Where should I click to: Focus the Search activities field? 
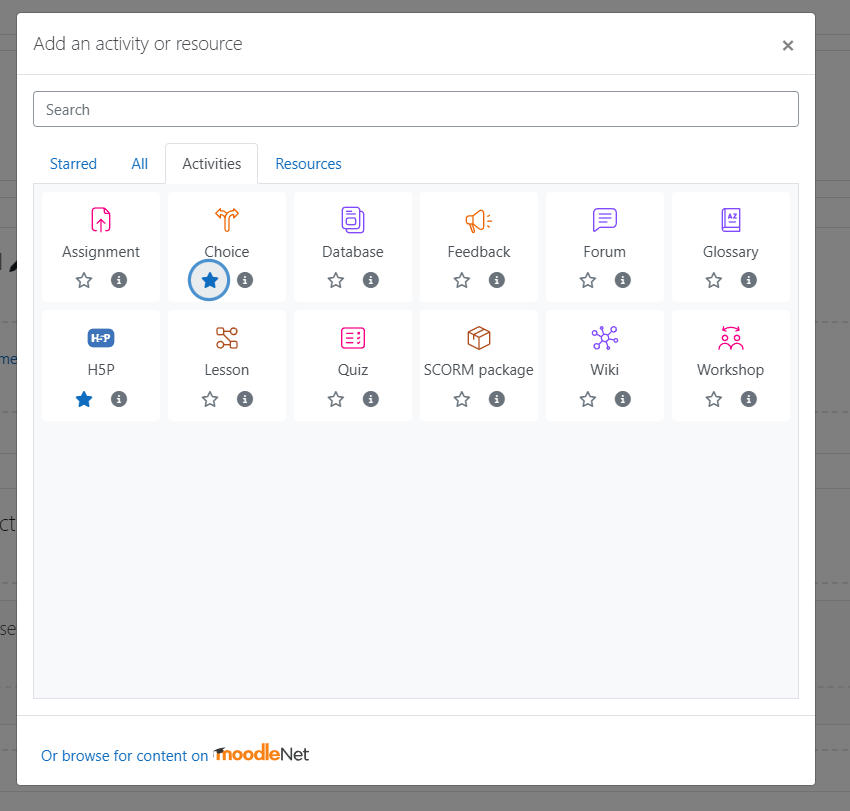coord(416,109)
